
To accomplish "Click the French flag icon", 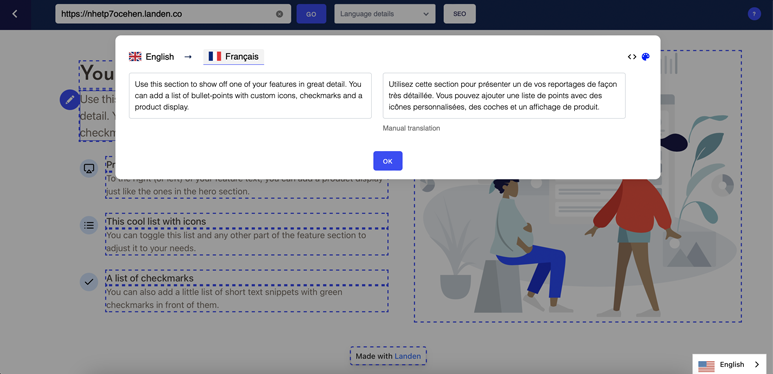I will point(214,57).
